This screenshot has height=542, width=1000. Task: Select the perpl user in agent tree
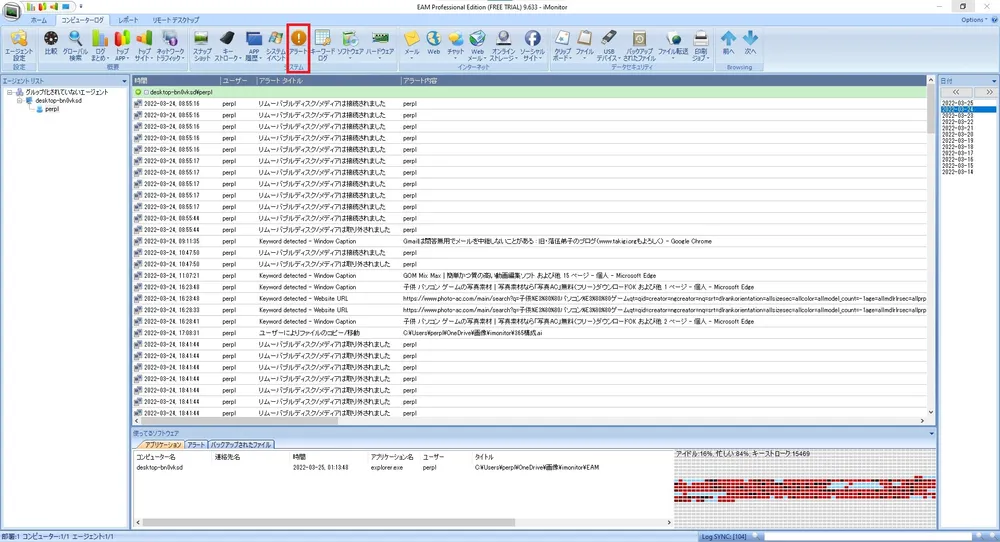coord(52,109)
